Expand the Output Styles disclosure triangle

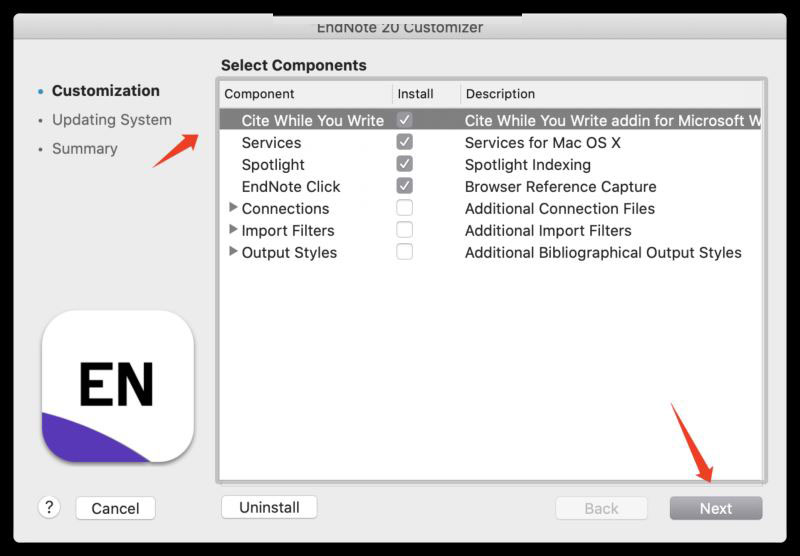233,251
